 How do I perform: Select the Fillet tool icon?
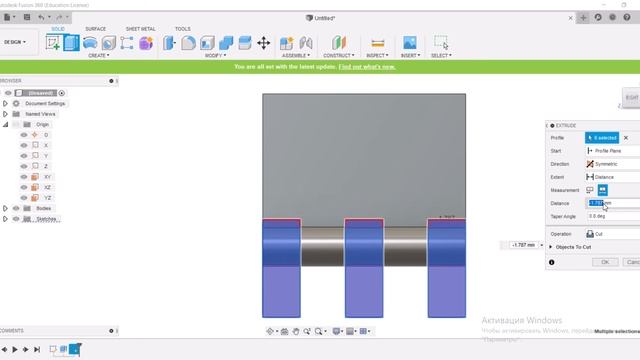click(x=188, y=43)
